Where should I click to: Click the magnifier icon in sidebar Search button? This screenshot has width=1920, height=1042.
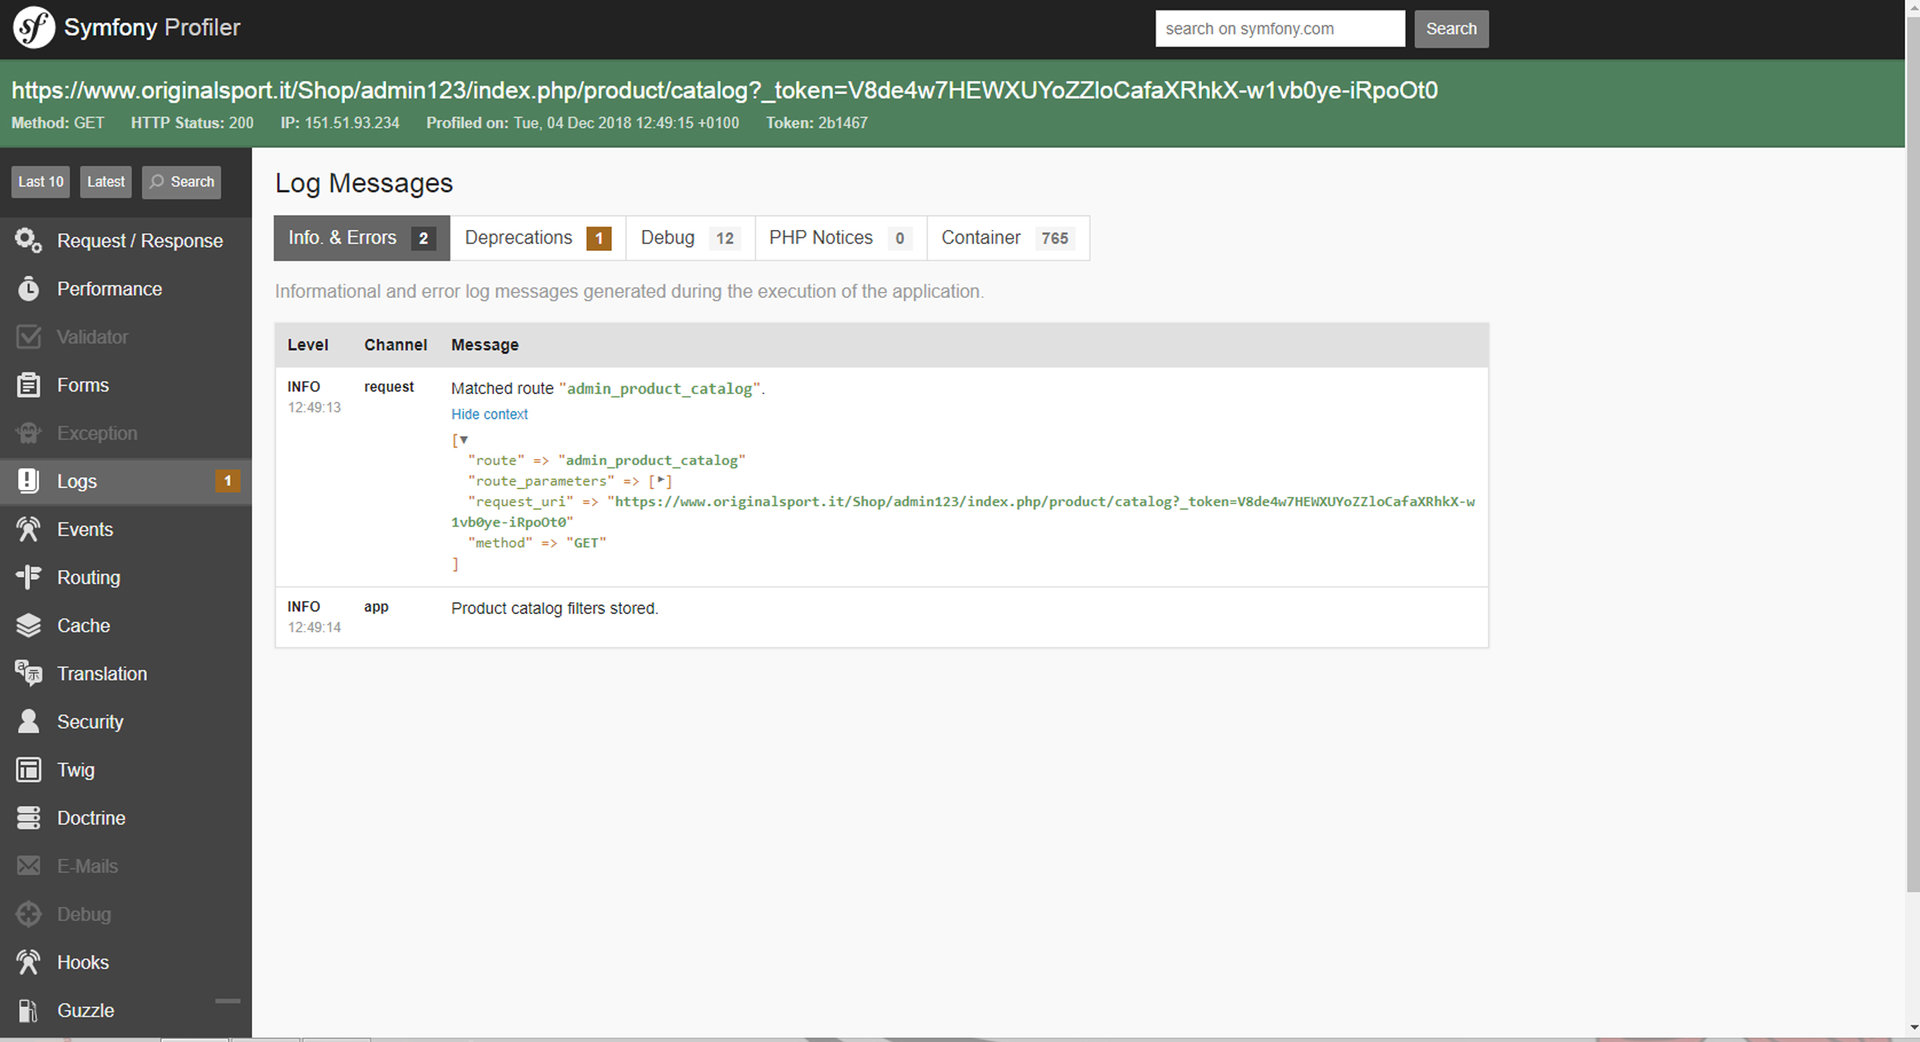156,182
